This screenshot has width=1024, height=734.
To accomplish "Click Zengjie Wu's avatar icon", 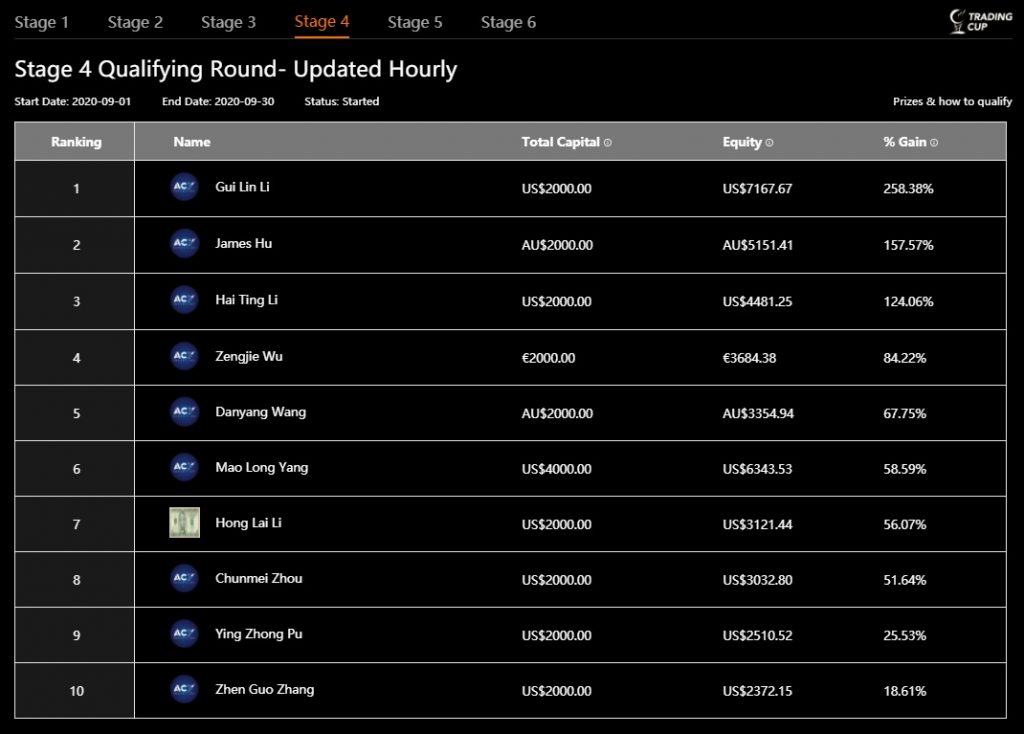I will 184,356.
